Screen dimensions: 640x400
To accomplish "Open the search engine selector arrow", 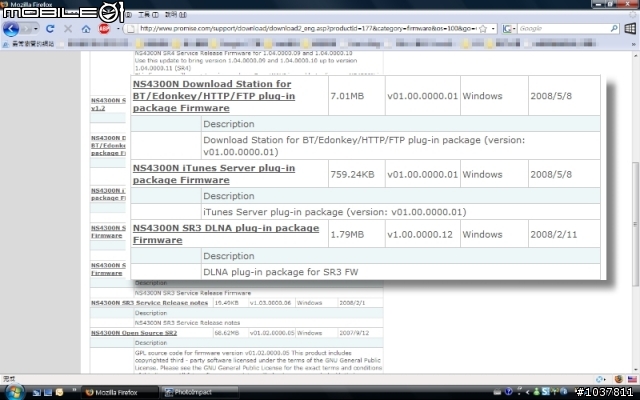I will [x=514, y=29].
